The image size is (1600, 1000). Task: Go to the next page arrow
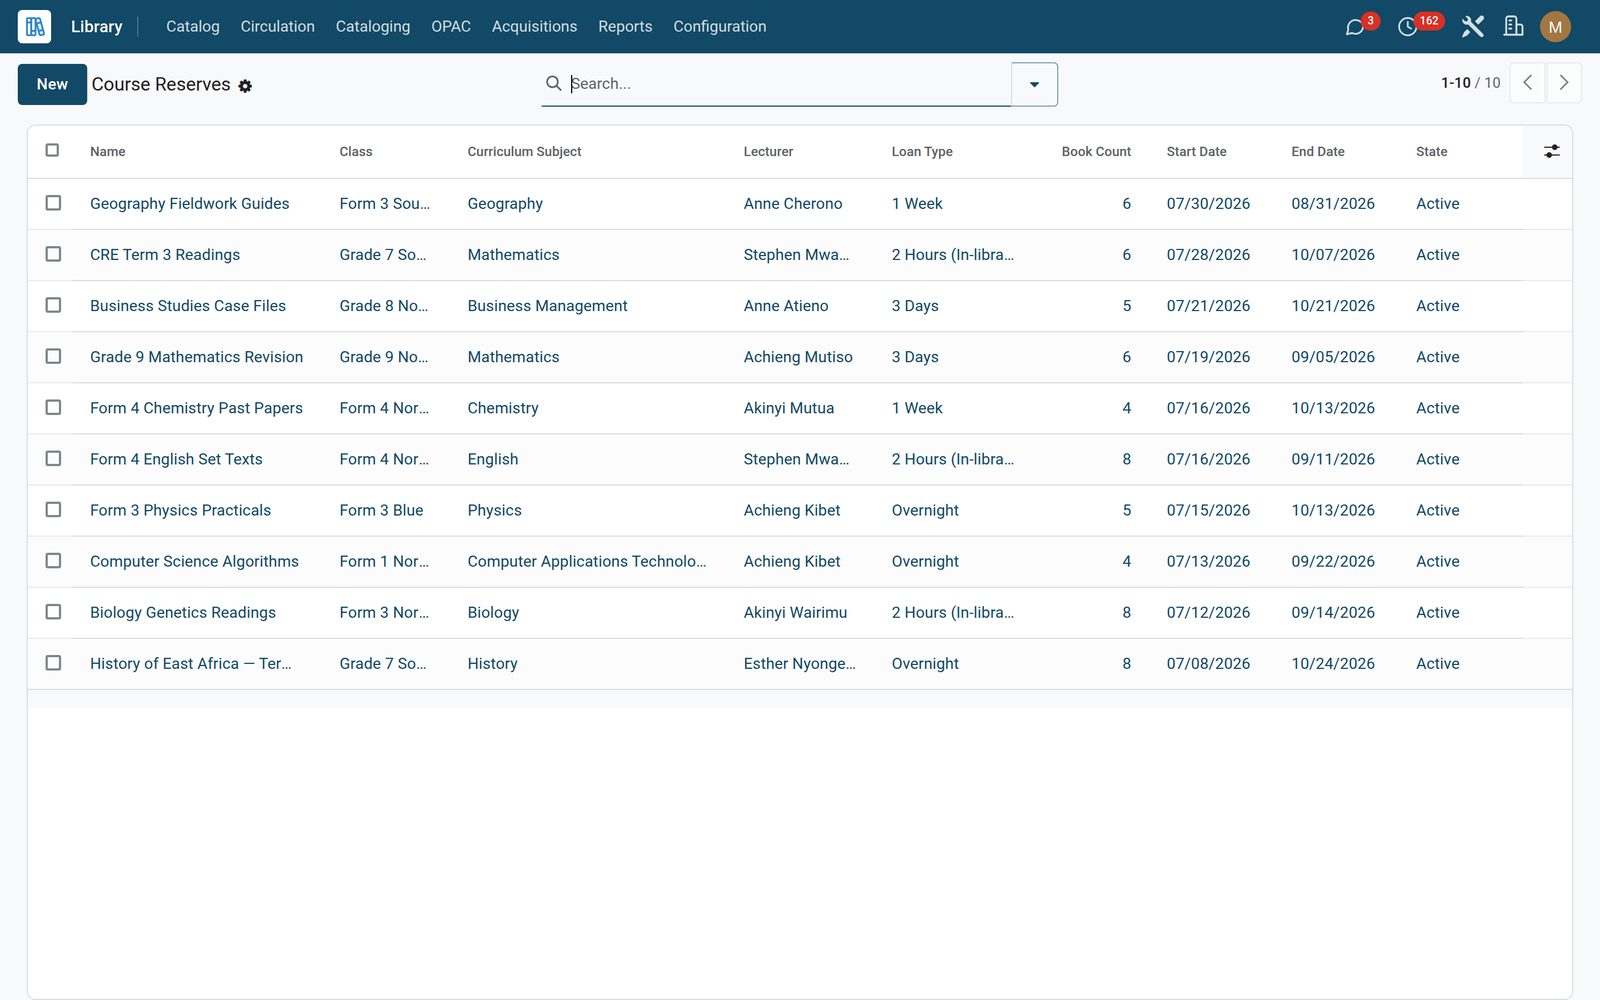pyautogui.click(x=1564, y=83)
